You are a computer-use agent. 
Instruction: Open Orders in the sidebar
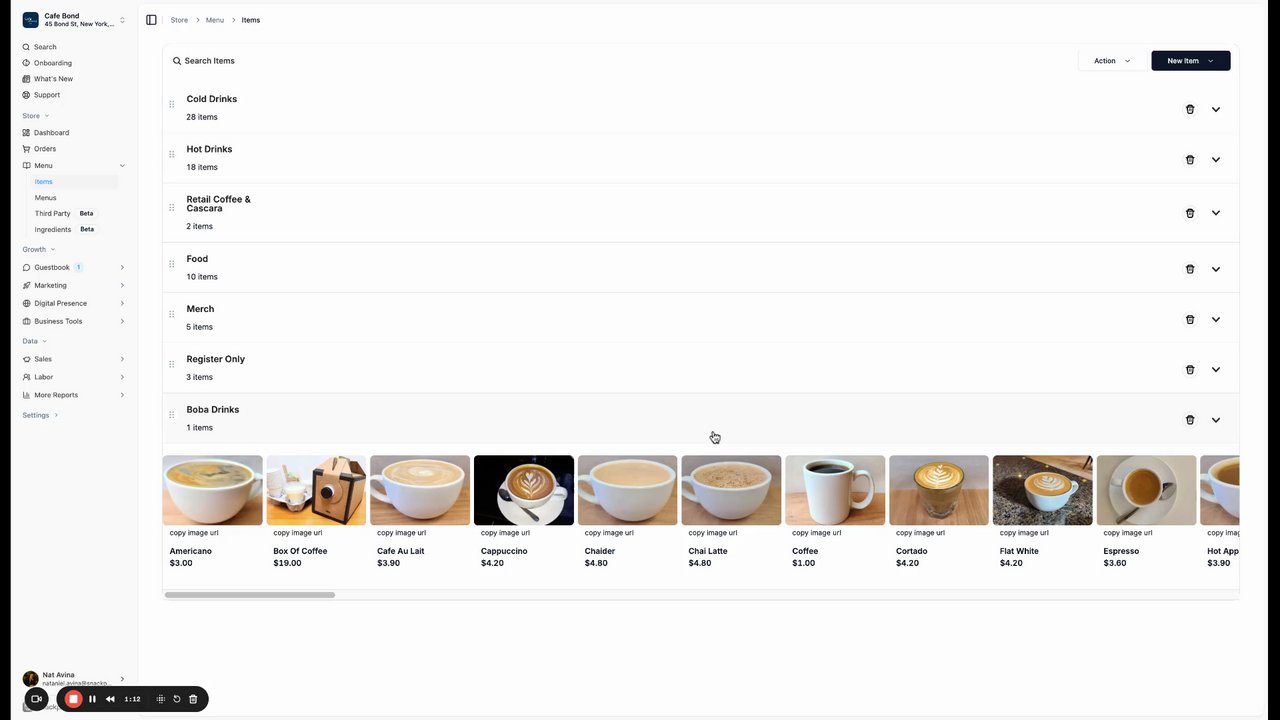point(45,149)
